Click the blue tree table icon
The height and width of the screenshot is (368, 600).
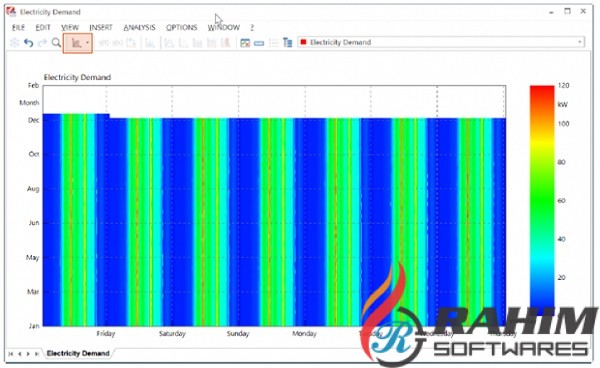pyautogui.click(x=287, y=42)
